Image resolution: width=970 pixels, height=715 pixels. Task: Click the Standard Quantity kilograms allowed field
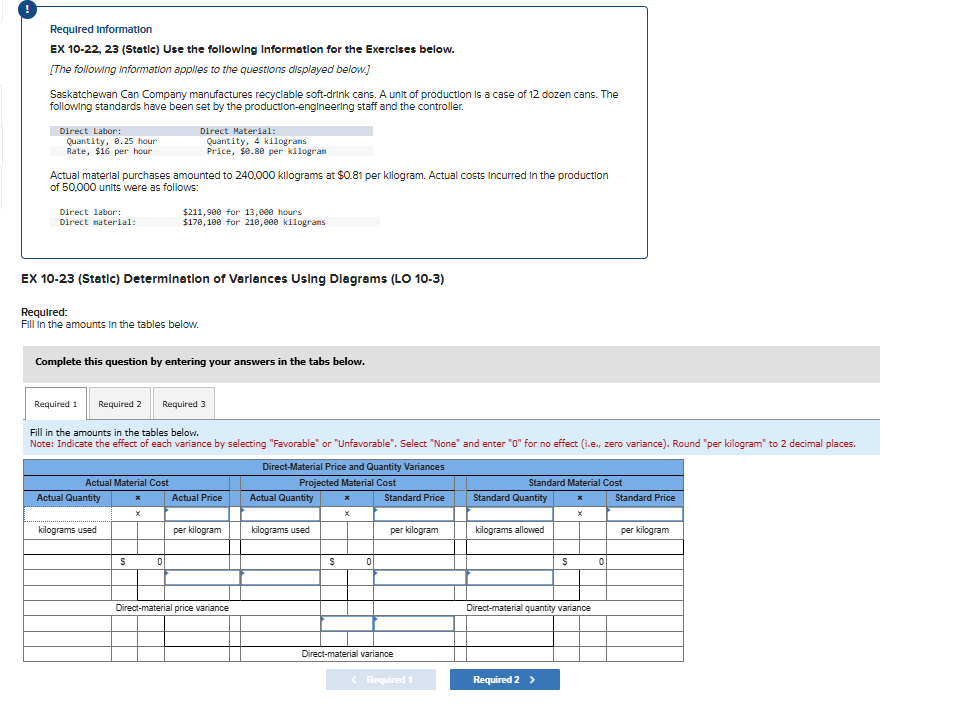point(510,512)
